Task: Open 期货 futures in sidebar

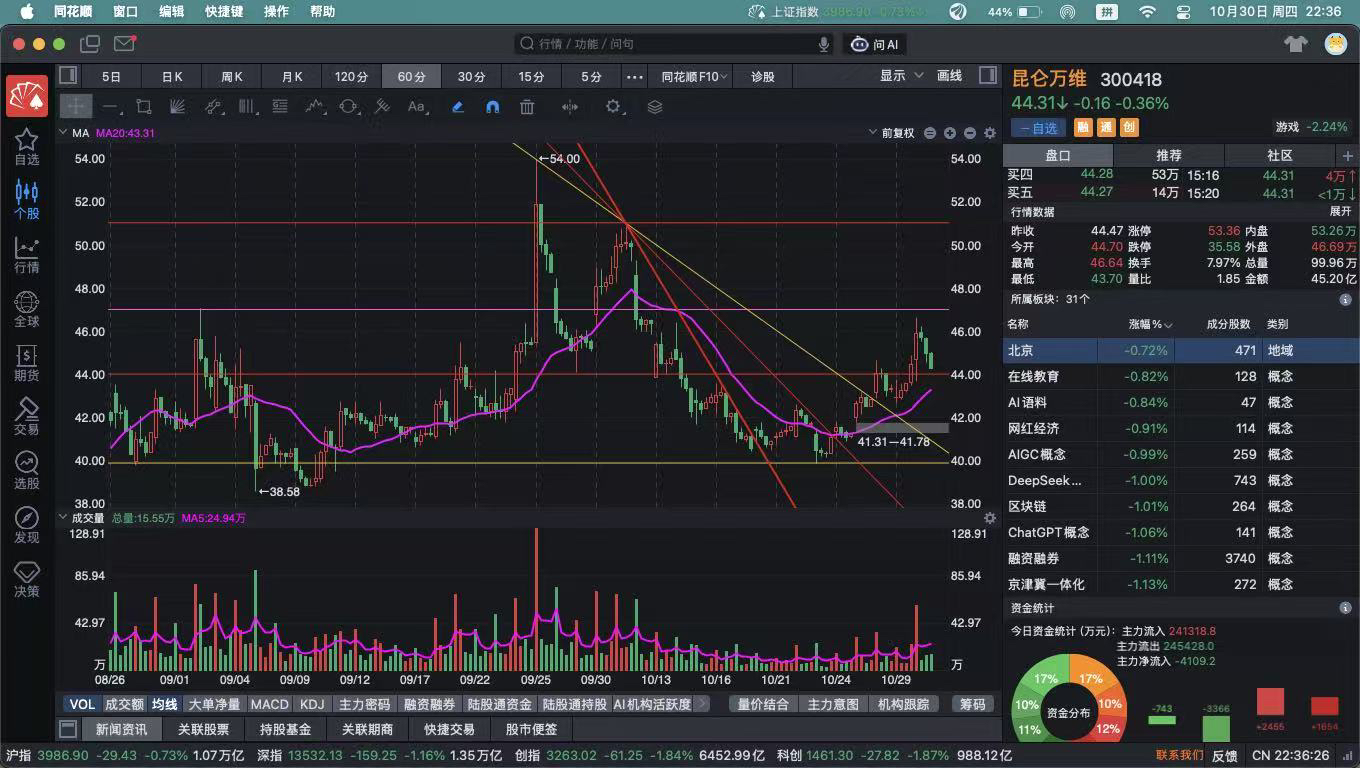Action: tap(27, 363)
